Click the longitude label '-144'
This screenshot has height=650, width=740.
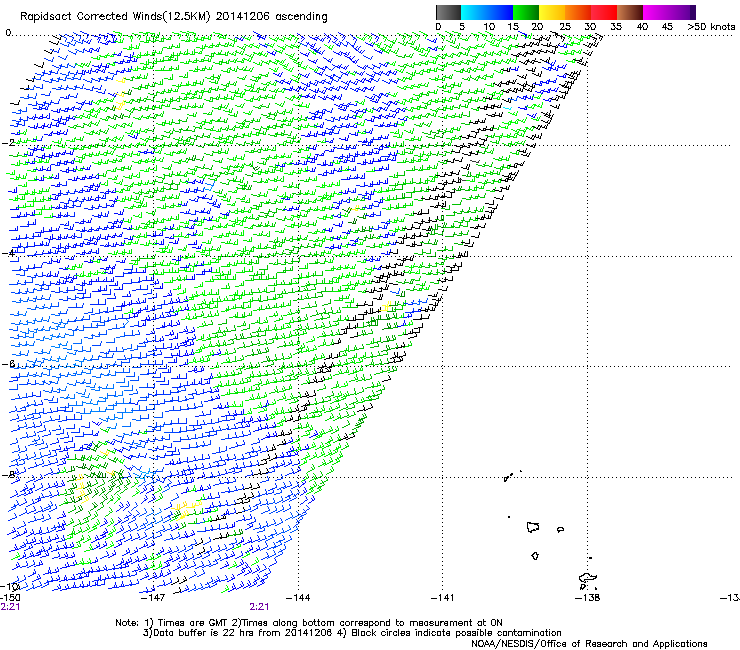point(298,598)
